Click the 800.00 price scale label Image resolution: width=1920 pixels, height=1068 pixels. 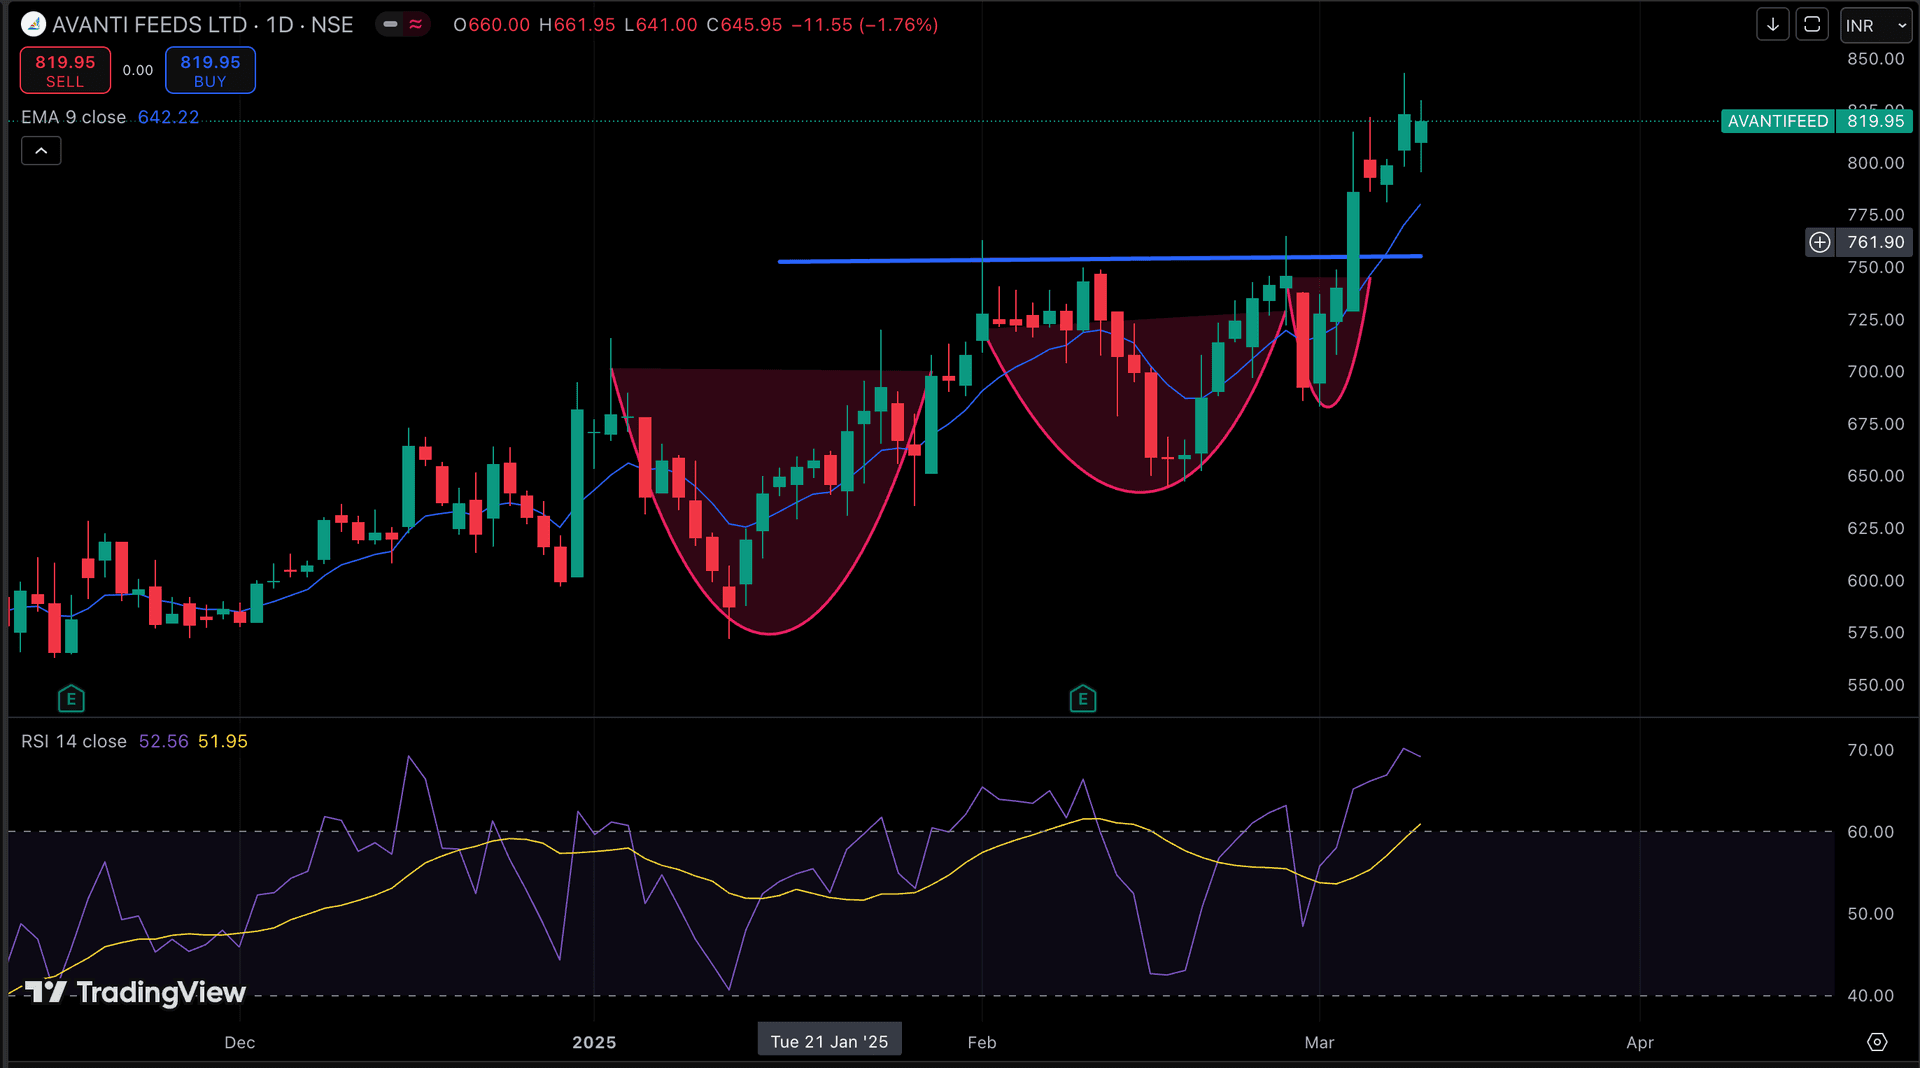tap(1876, 163)
